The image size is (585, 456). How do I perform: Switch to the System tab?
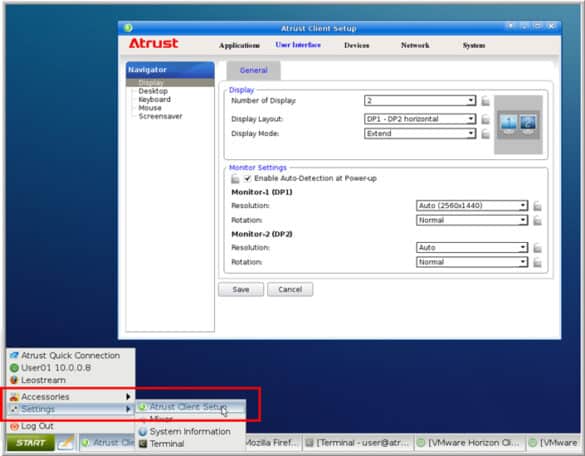pyautogui.click(x=474, y=46)
